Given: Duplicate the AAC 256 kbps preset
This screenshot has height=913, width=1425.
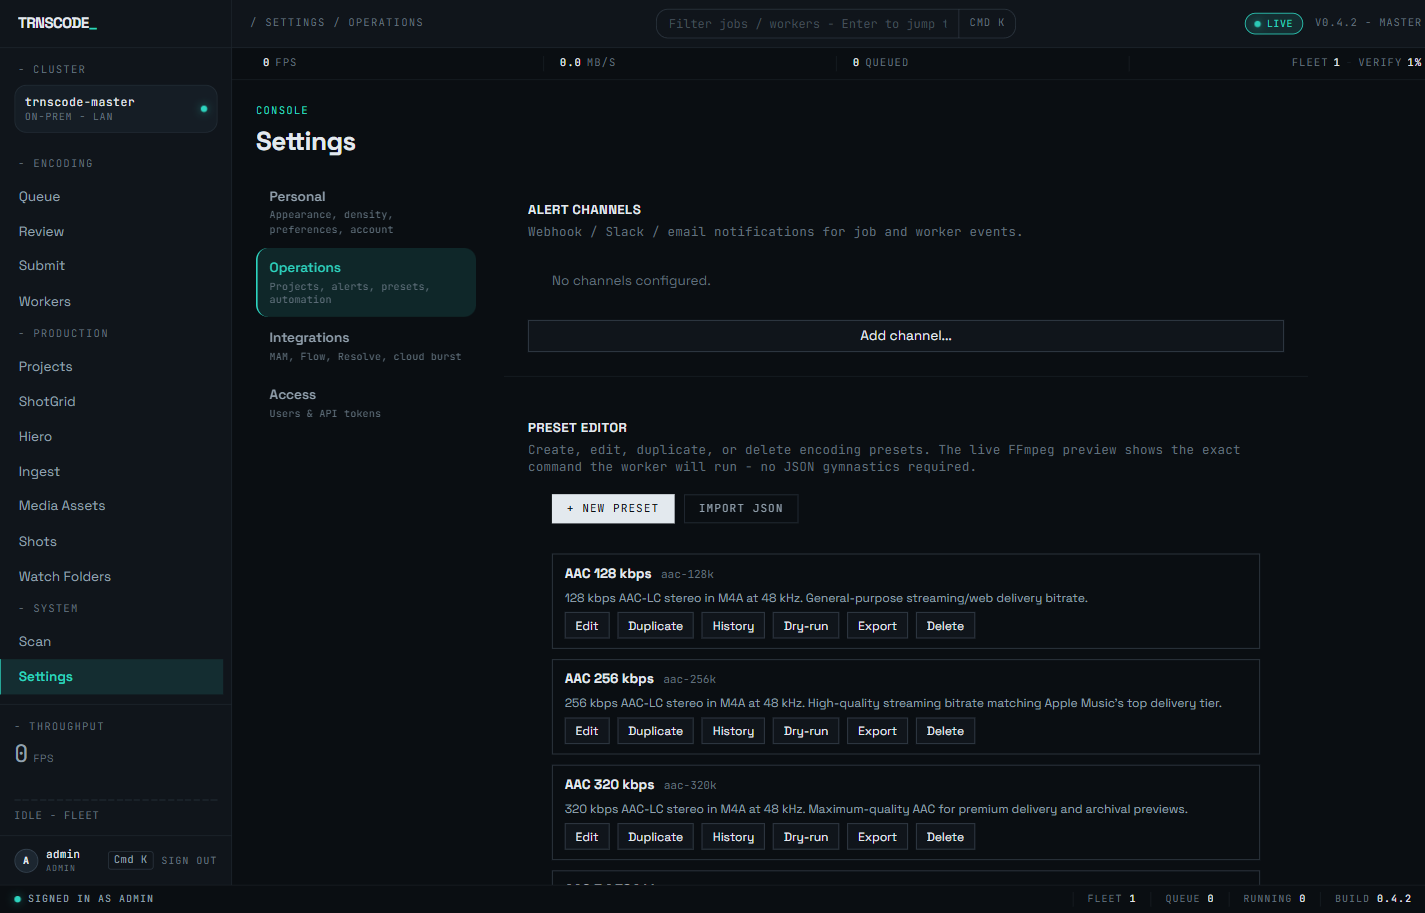Looking at the screenshot, I should [656, 731].
